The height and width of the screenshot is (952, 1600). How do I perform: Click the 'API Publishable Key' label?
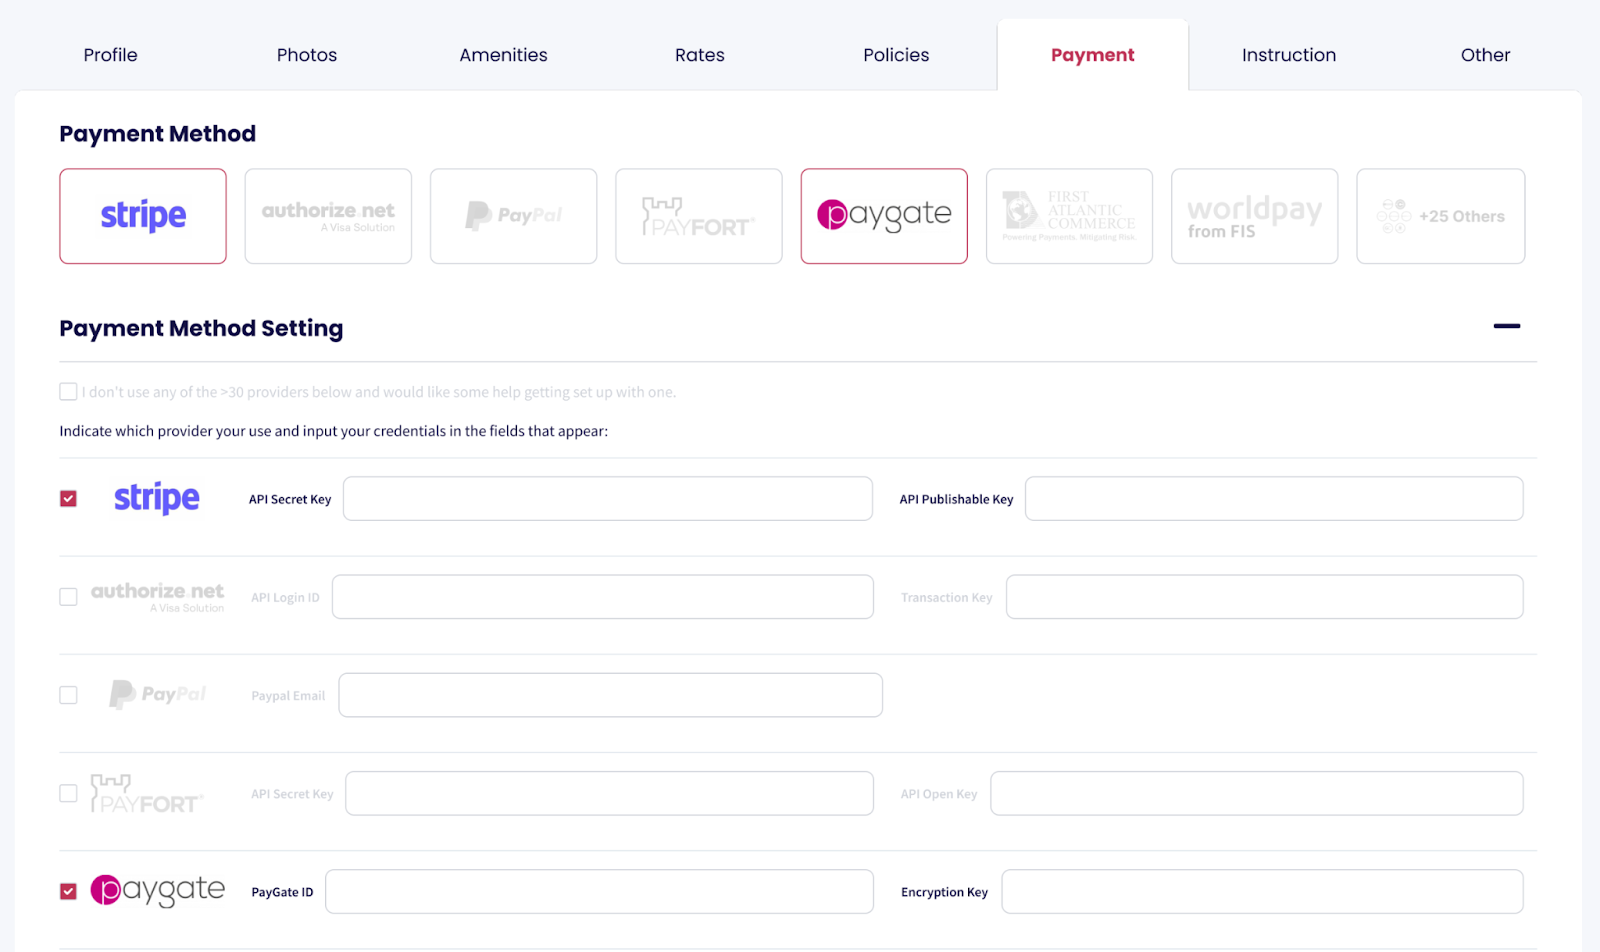(x=956, y=499)
